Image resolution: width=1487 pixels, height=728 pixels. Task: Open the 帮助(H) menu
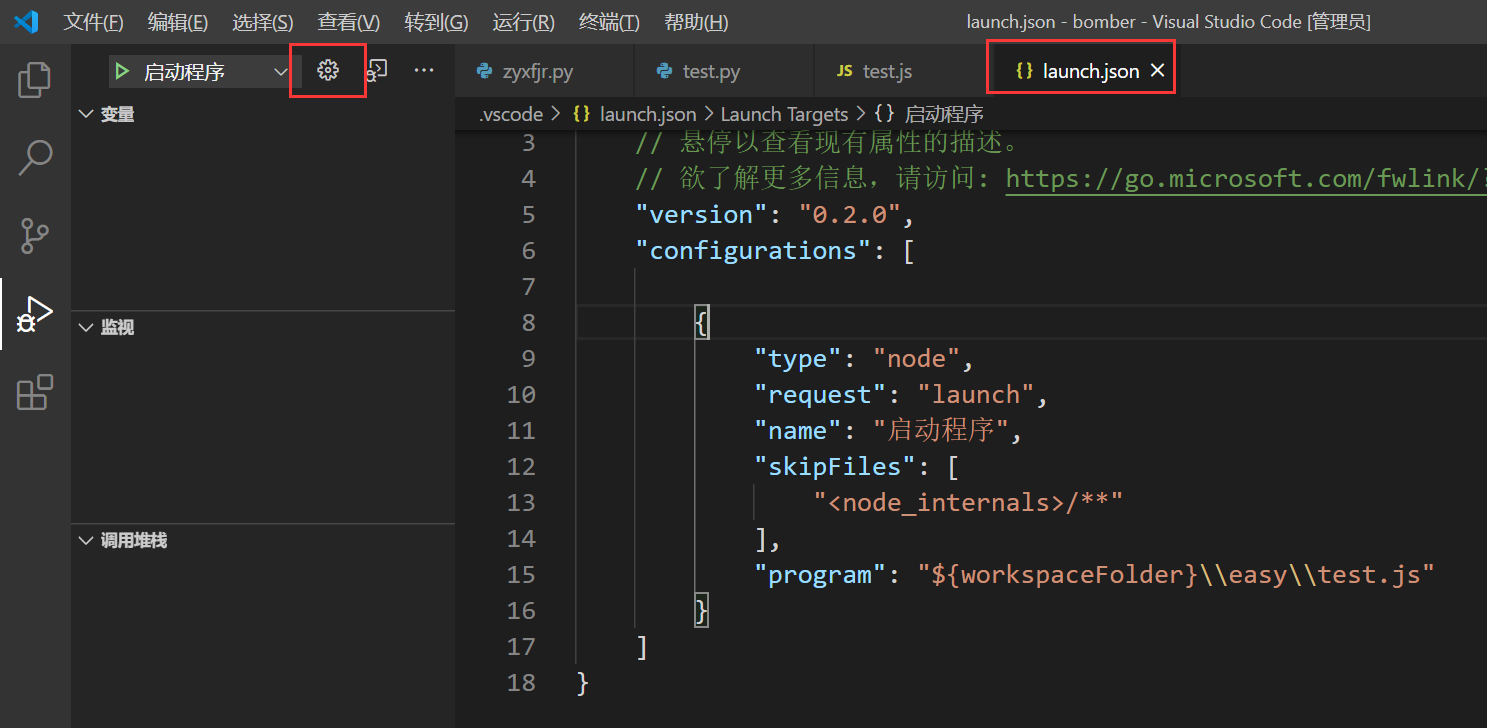(x=696, y=22)
